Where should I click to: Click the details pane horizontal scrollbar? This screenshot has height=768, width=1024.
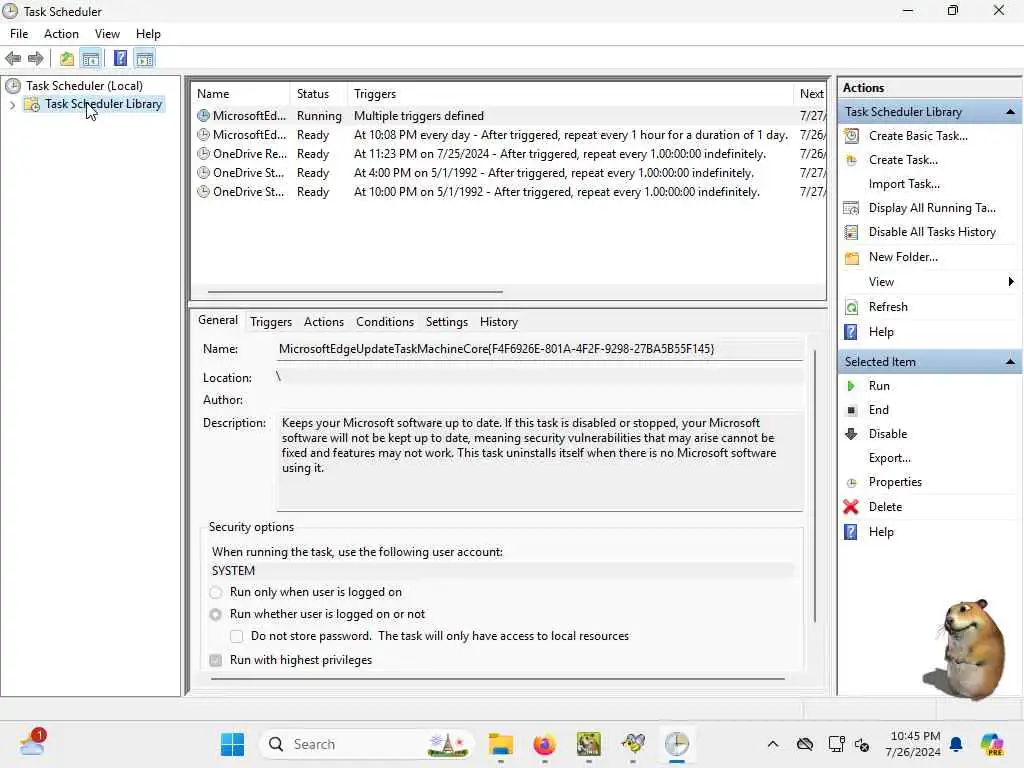pos(498,679)
